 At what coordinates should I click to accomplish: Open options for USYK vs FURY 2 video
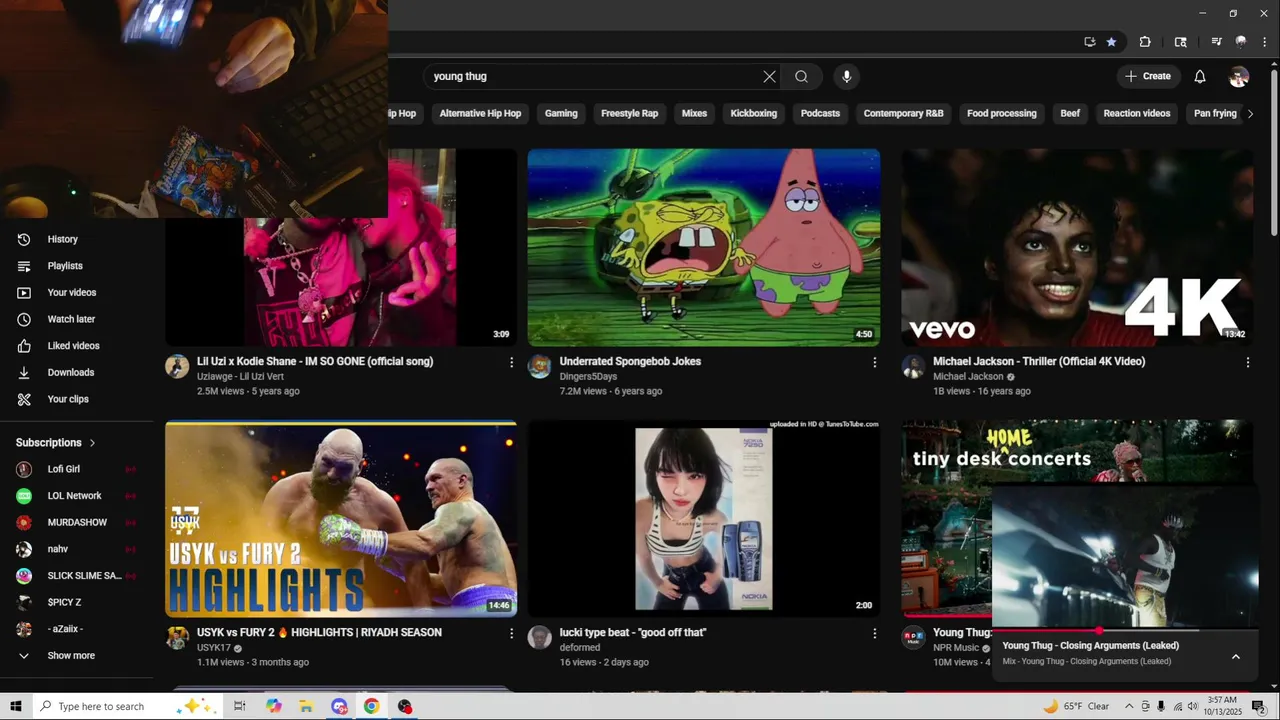[x=511, y=633]
